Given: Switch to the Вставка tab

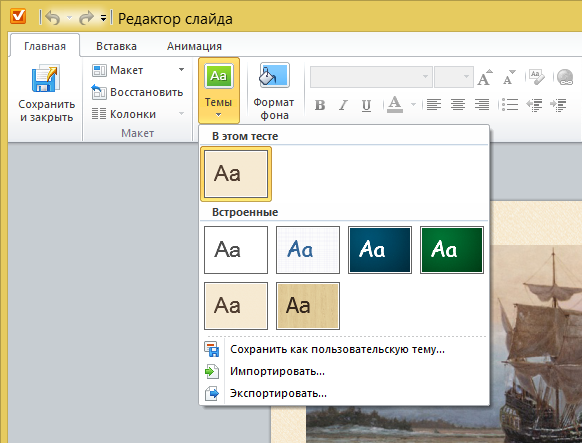Looking at the screenshot, I should (116, 46).
